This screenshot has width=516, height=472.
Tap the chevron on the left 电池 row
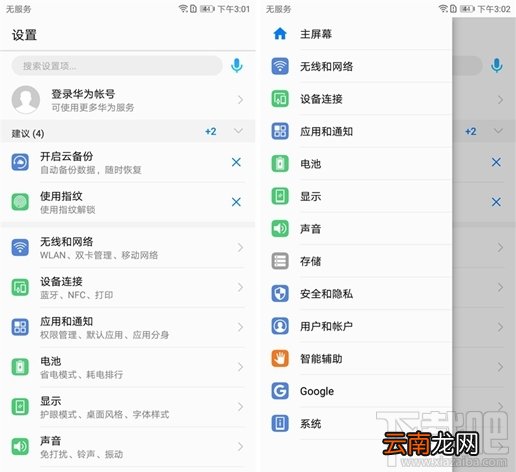pyautogui.click(x=240, y=367)
